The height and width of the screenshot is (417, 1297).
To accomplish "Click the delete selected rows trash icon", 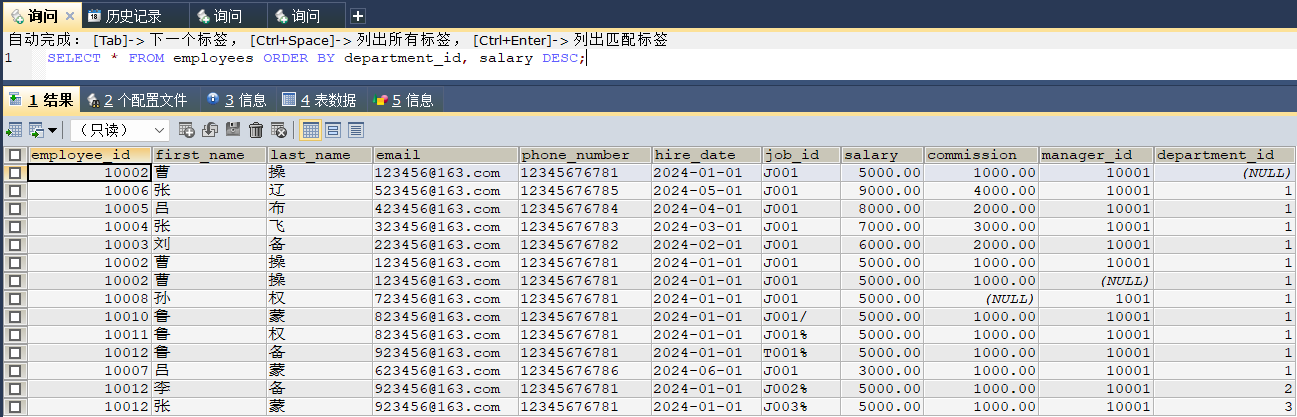I will coord(256,130).
